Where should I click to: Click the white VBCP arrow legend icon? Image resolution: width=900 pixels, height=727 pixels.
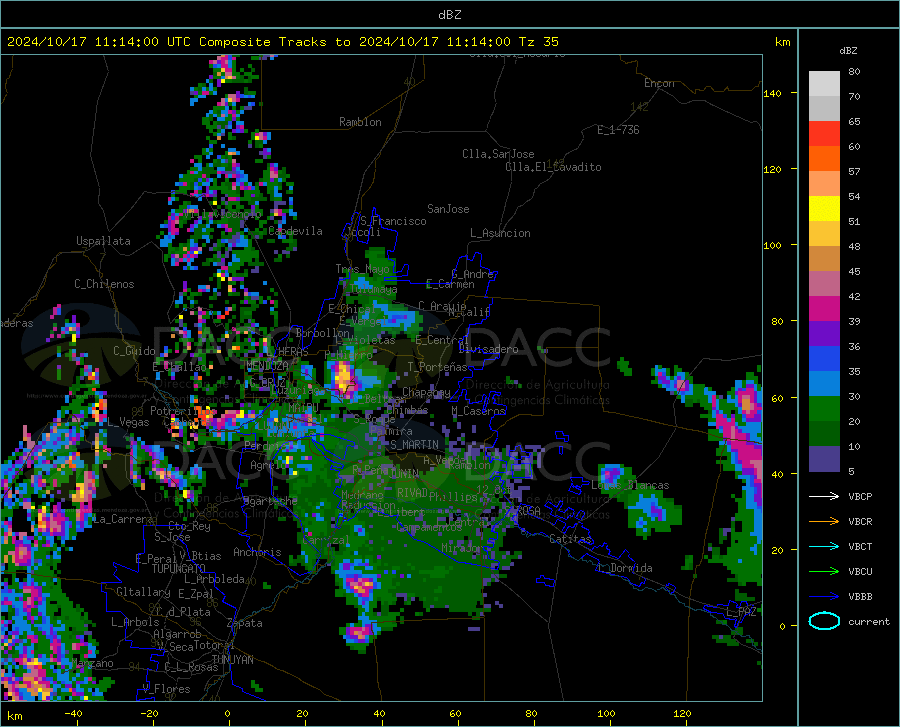[824, 496]
